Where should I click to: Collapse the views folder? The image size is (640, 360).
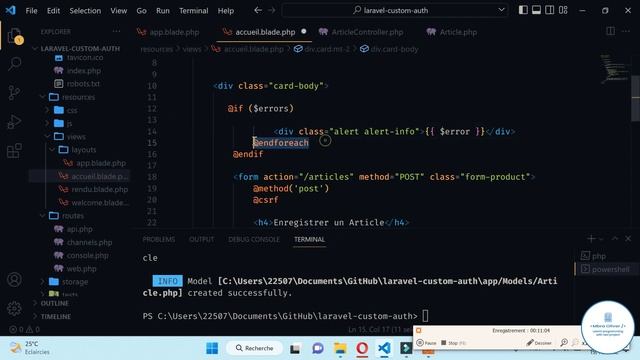coord(76,136)
